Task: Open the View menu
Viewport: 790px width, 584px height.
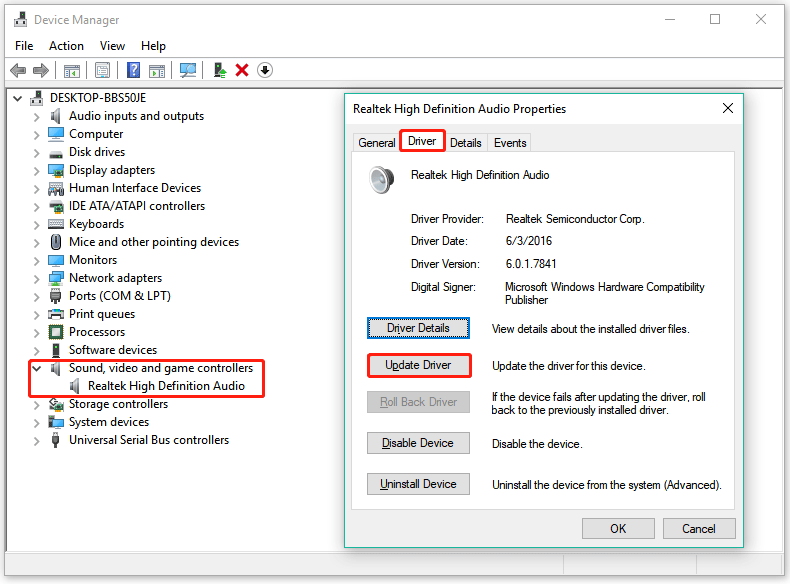Action: tap(112, 46)
